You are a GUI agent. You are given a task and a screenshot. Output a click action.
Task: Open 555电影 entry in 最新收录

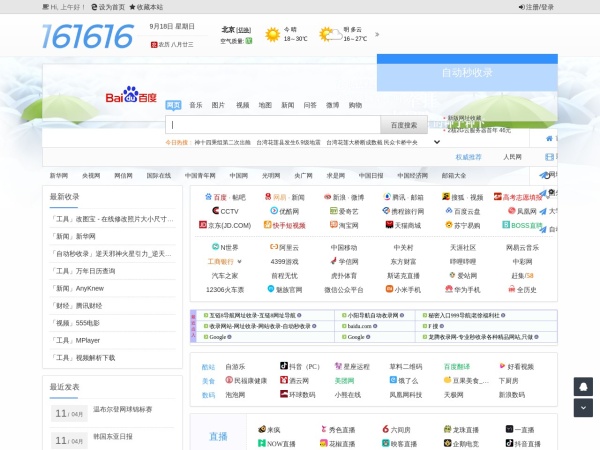[x=88, y=323]
